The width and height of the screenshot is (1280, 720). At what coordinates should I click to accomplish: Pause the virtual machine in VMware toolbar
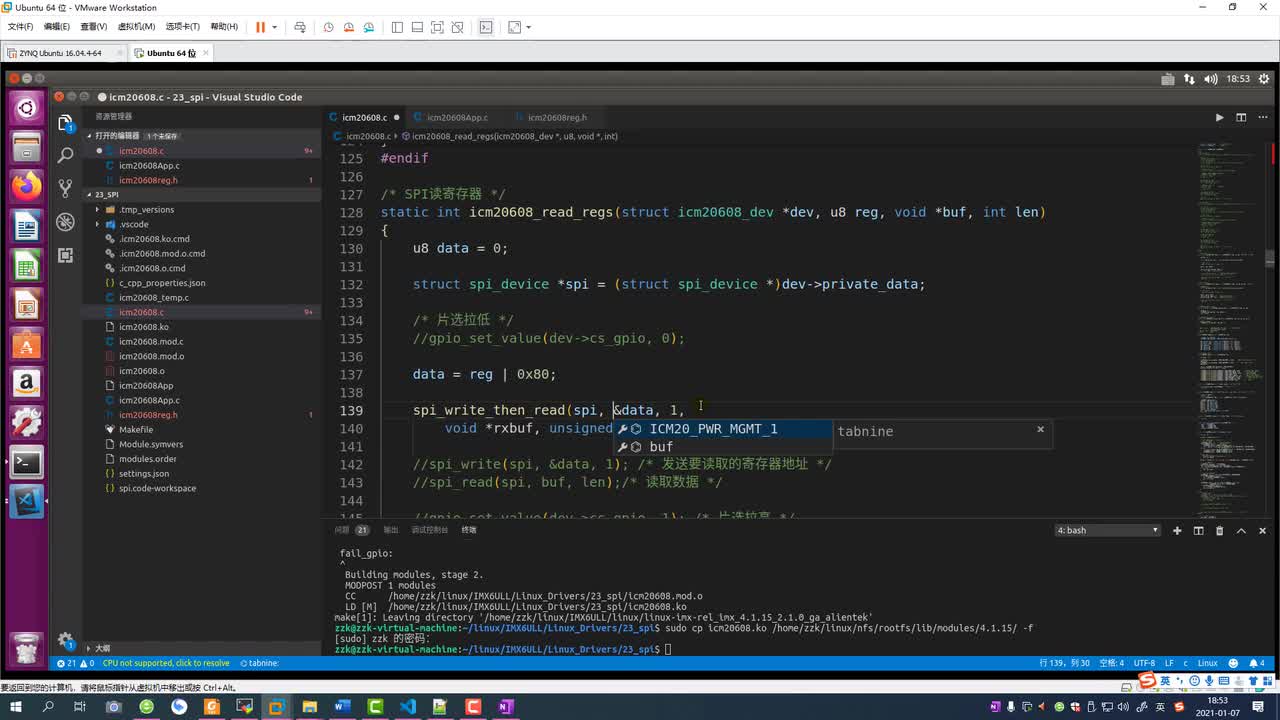(x=260, y=27)
